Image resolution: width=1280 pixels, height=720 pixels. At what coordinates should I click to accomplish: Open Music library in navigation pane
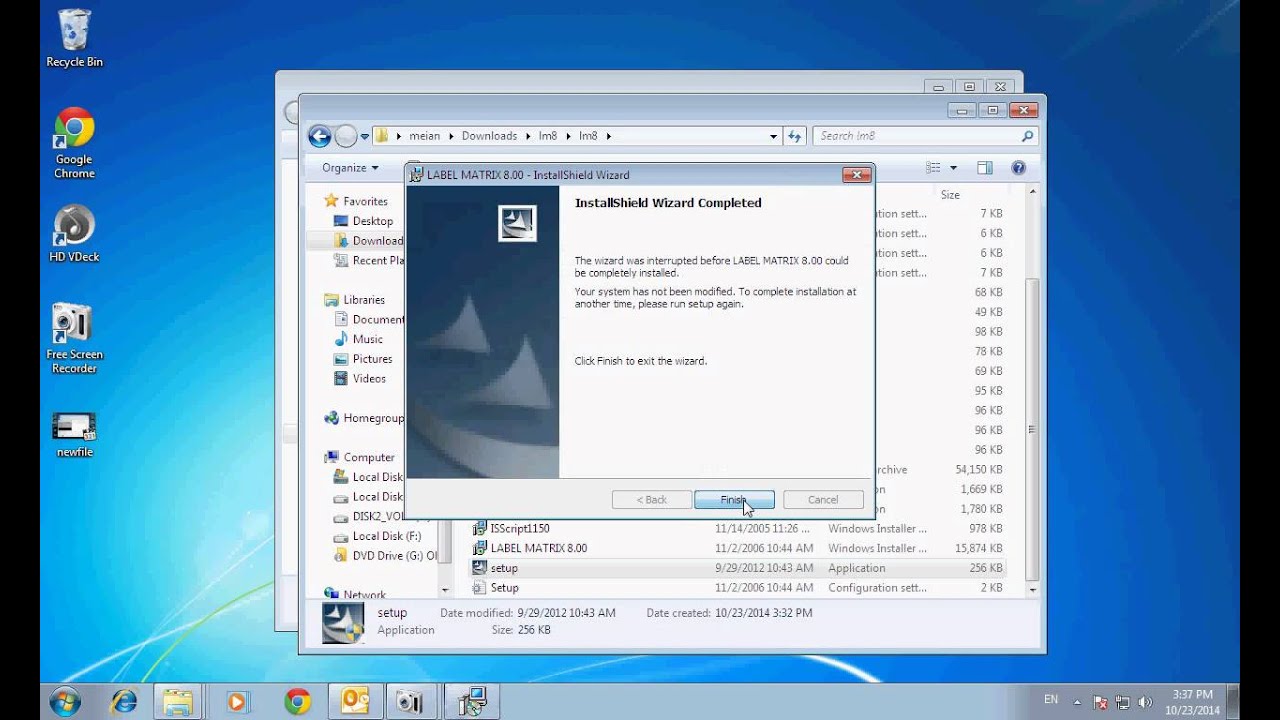358,339
